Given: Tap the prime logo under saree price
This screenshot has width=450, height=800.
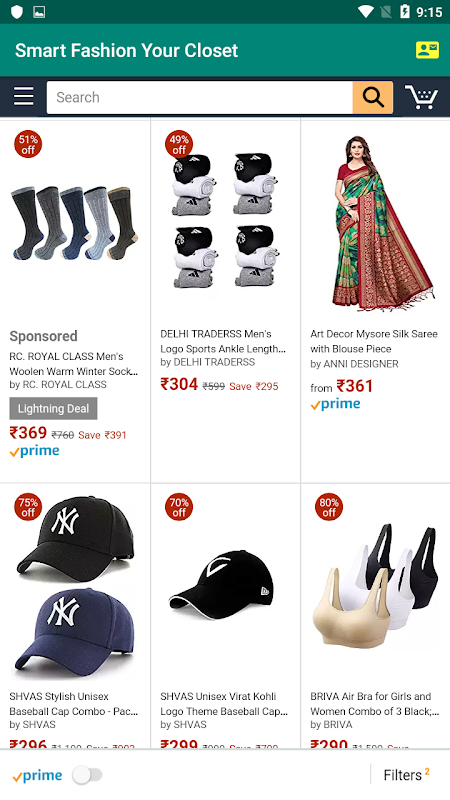Looking at the screenshot, I should click(x=335, y=405).
